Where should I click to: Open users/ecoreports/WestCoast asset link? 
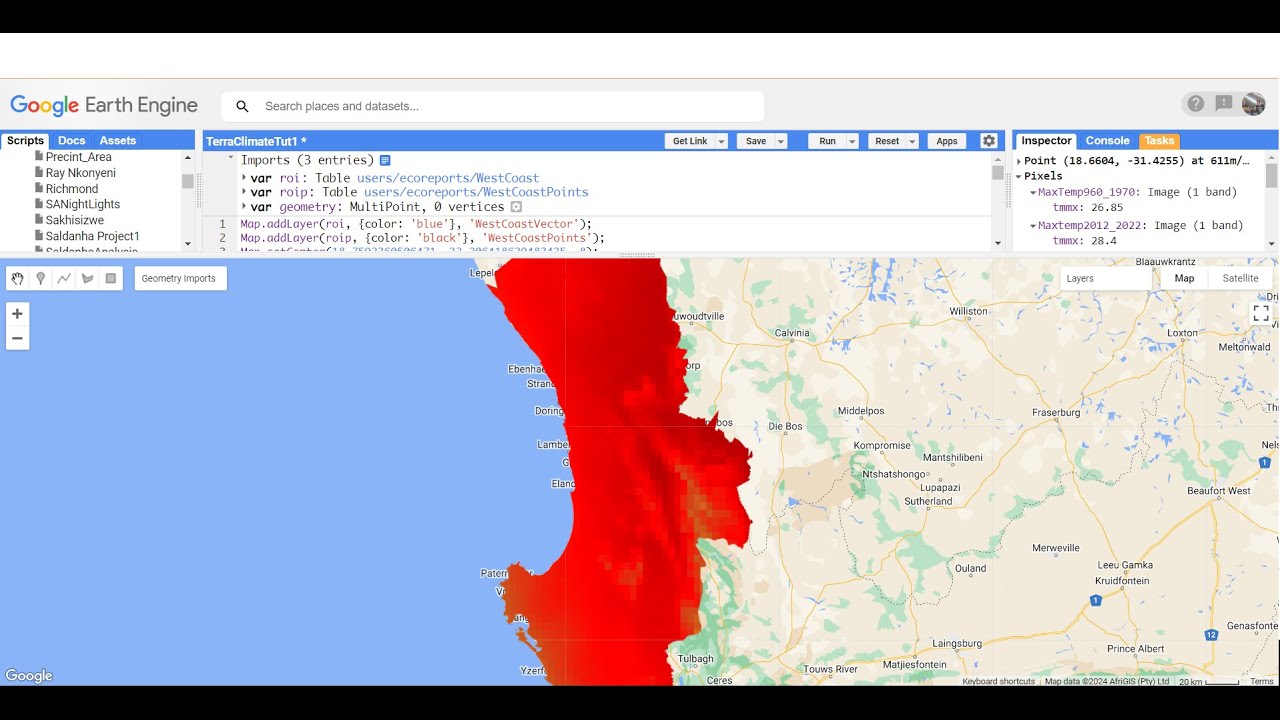448,178
